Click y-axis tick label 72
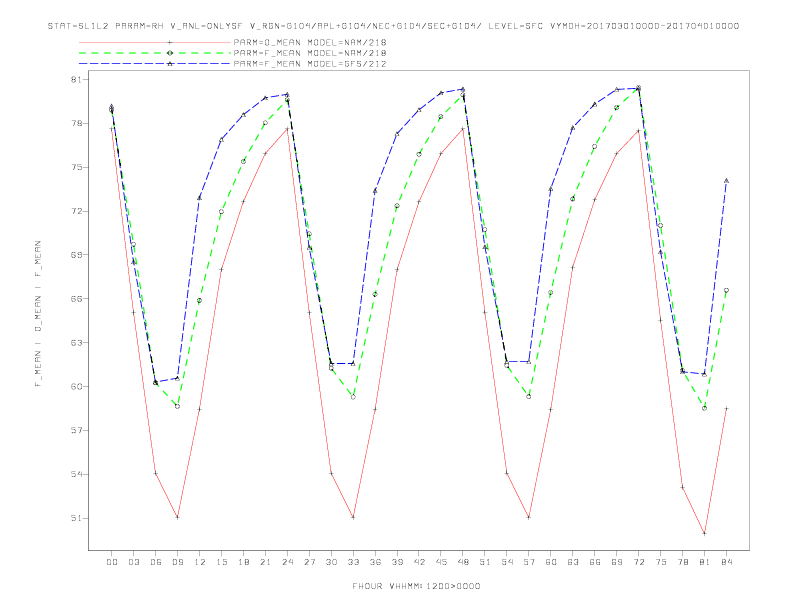This screenshot has height=612, width=792. point(78,211)
